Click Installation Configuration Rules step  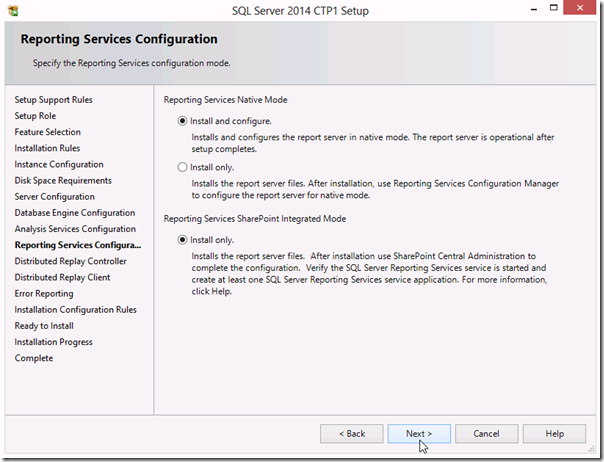click(76, 310)
